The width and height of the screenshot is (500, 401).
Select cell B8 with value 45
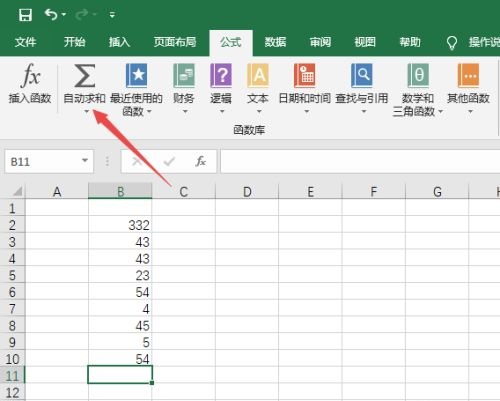pyautogui.click(x=120, y=325)
